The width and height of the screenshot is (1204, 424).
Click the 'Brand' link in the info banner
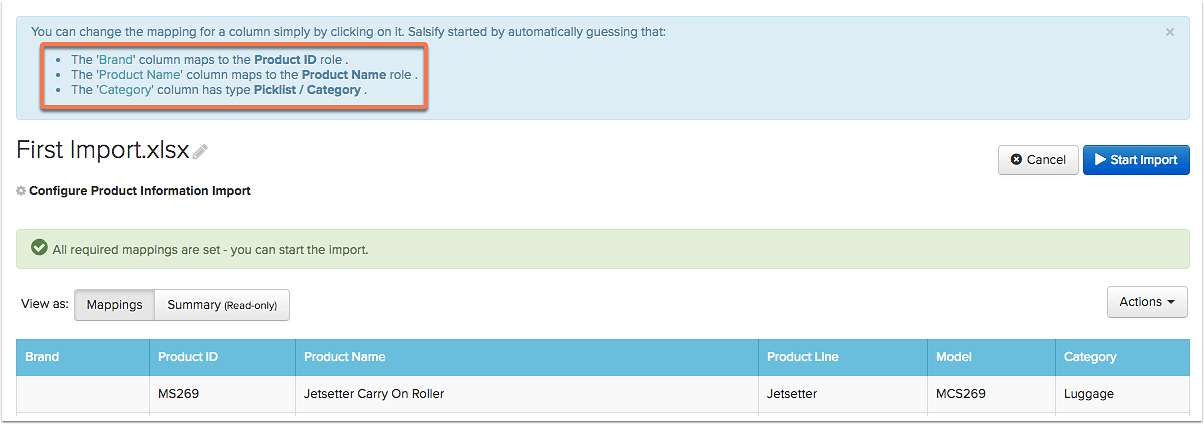[116, 60]
